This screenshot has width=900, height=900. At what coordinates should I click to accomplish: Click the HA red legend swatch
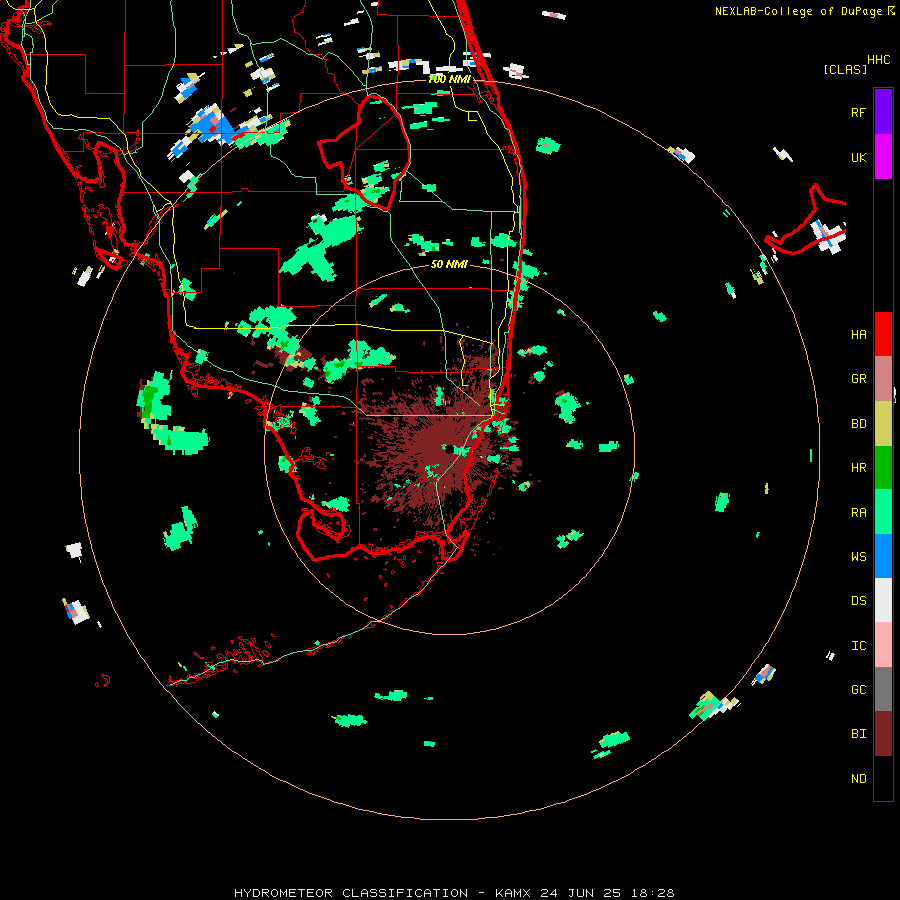tap(883, 334)
